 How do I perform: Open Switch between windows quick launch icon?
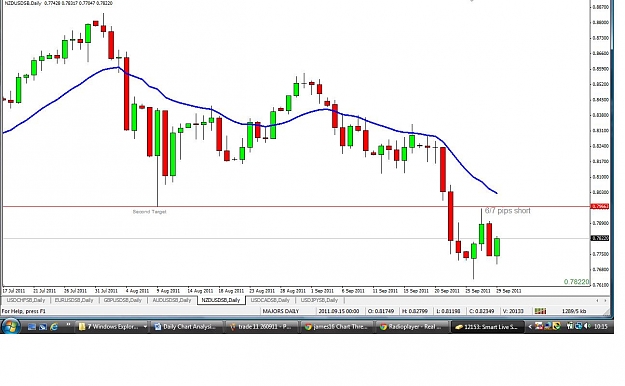[43, 327]
